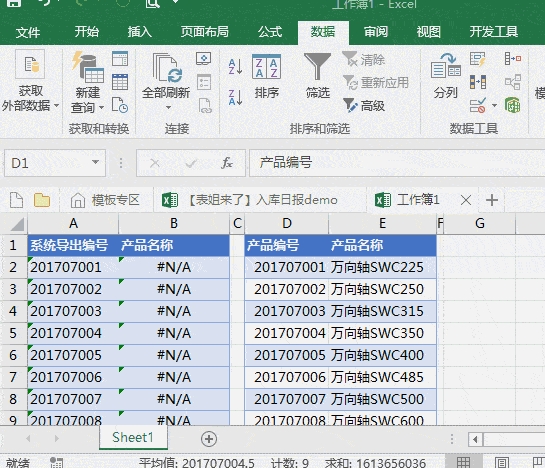
Task: Select column A header
Action: (73, 224)
